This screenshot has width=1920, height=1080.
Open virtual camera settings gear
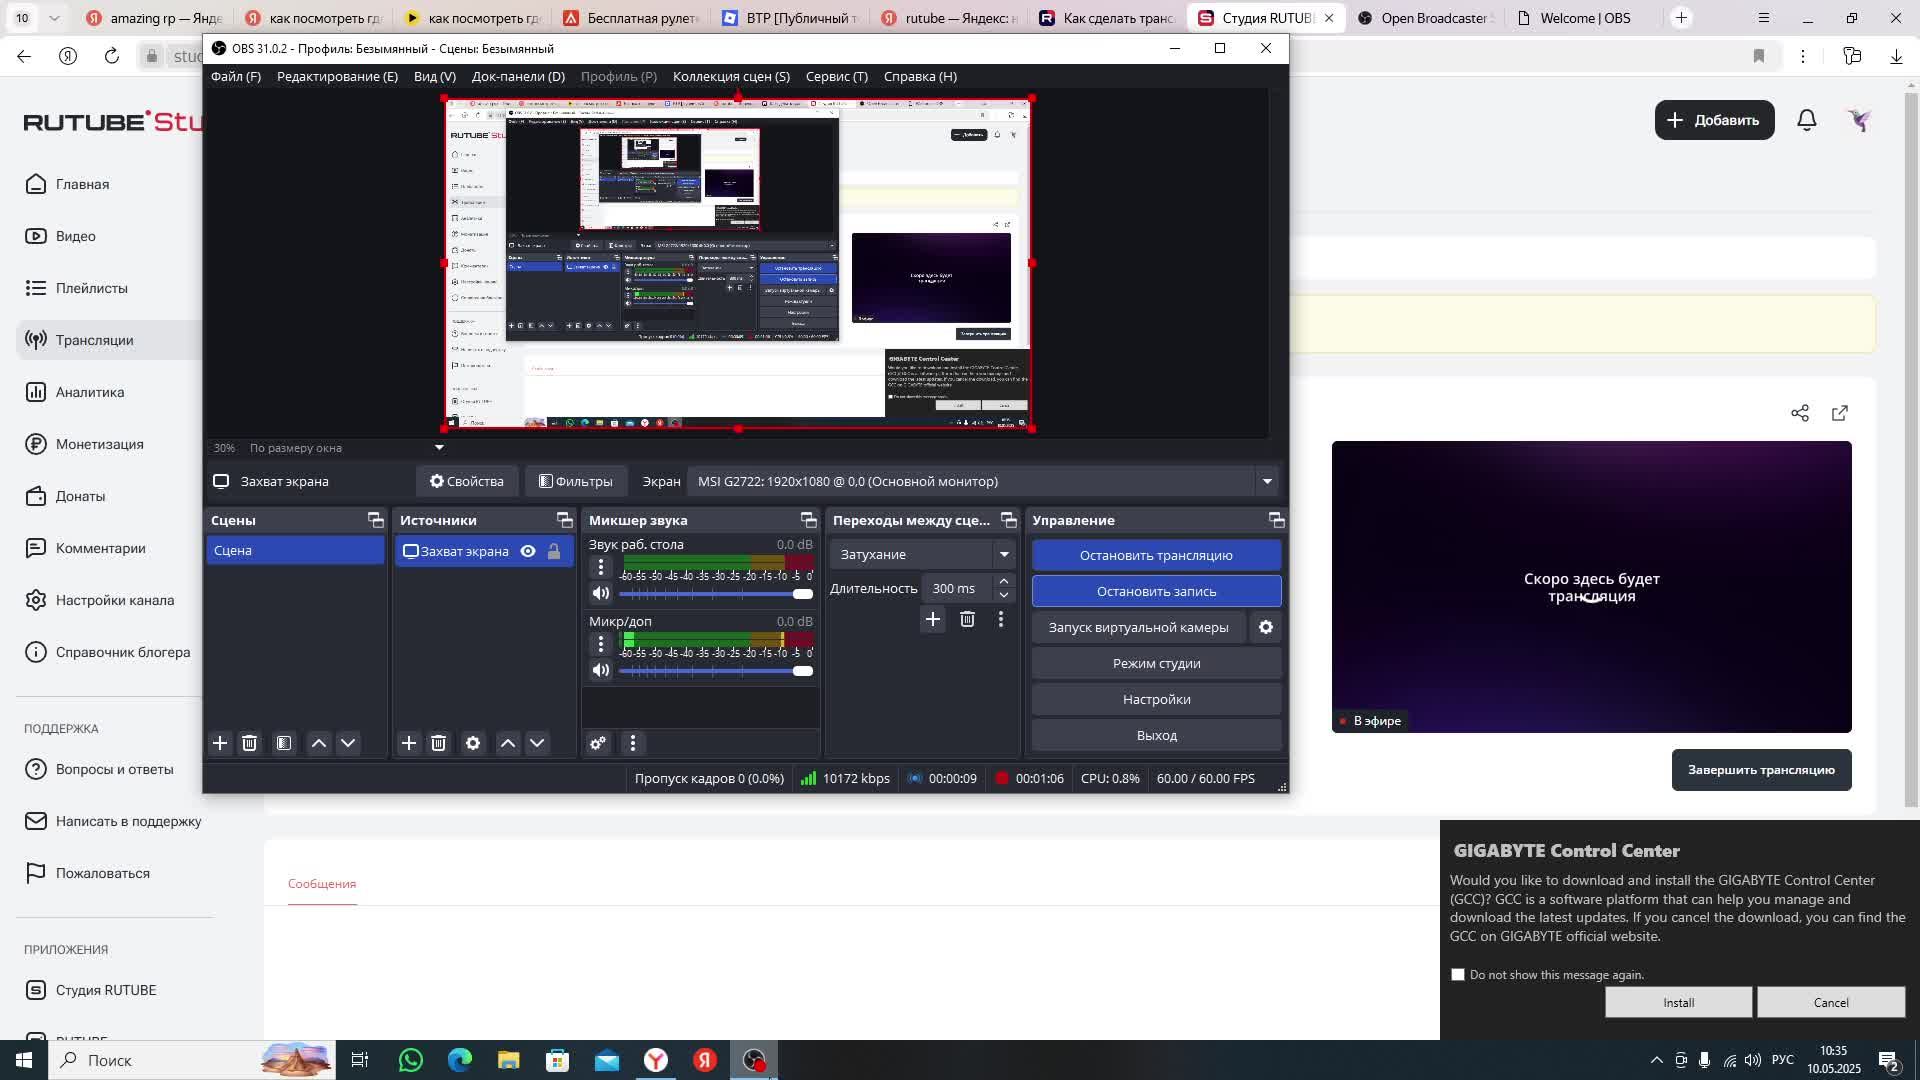(1266, 627)
